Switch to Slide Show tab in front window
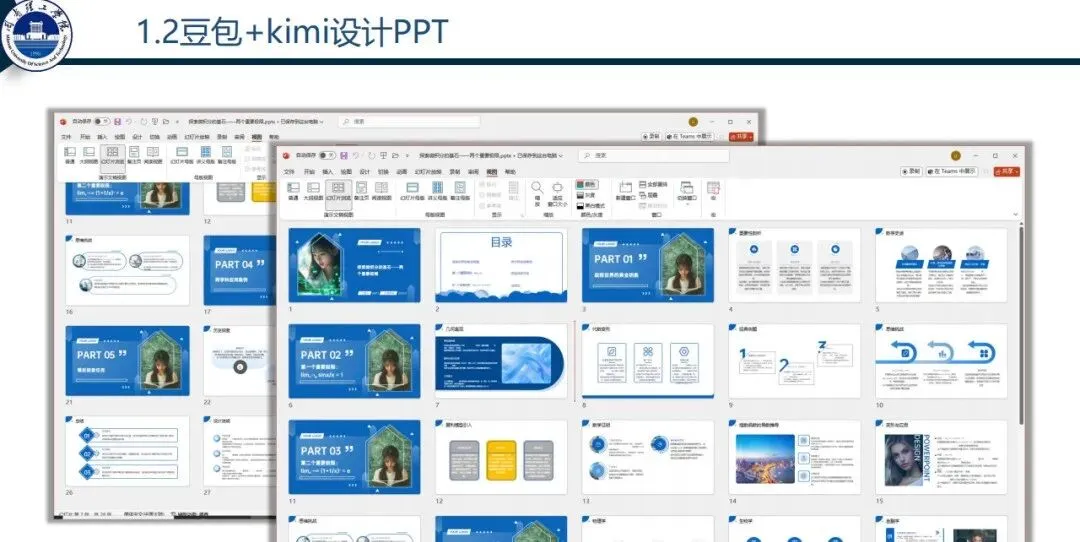Screen dimensions: 1080x542 tap(426, 172)
